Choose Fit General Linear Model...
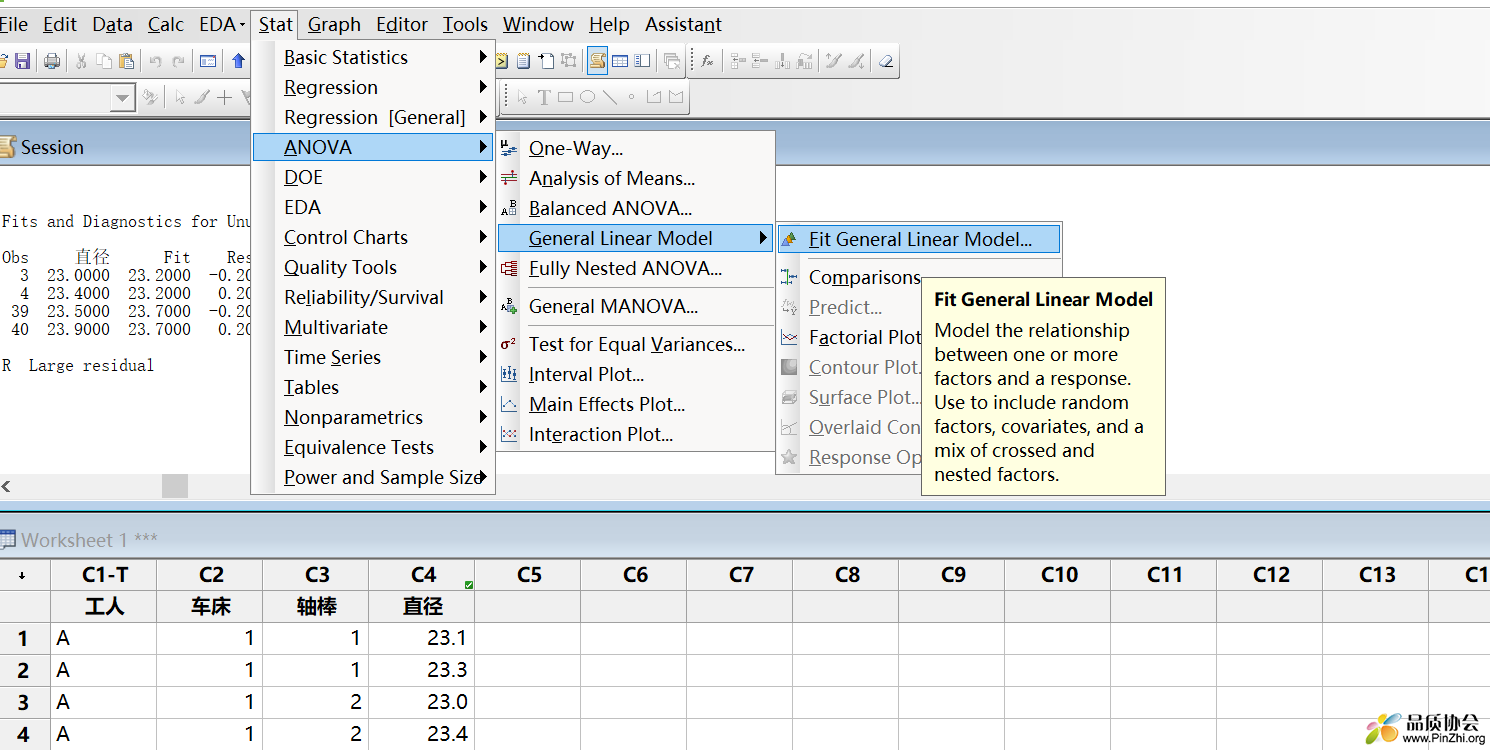Screen dimensions: 1490x750 (918, 239)
